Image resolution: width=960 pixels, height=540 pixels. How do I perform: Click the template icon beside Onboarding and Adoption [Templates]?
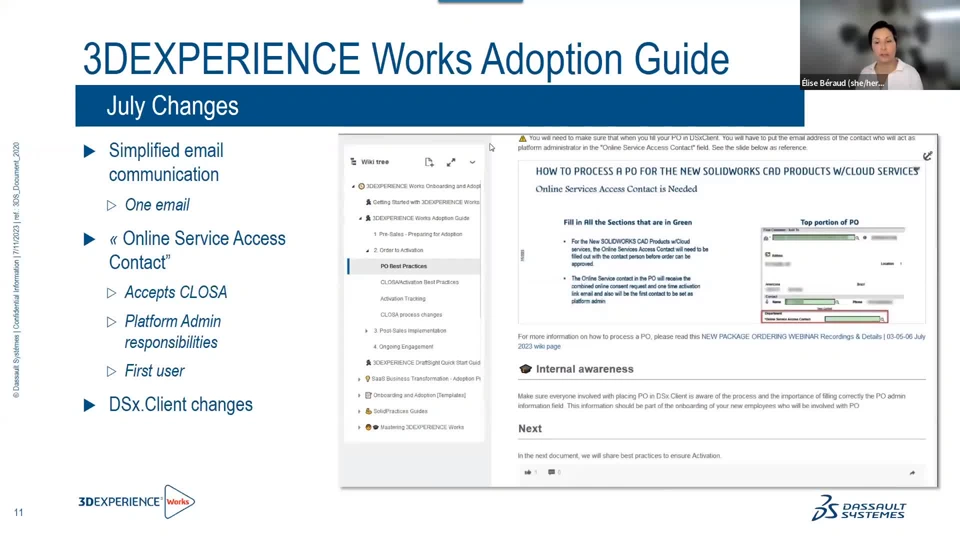tap(368, 396)
